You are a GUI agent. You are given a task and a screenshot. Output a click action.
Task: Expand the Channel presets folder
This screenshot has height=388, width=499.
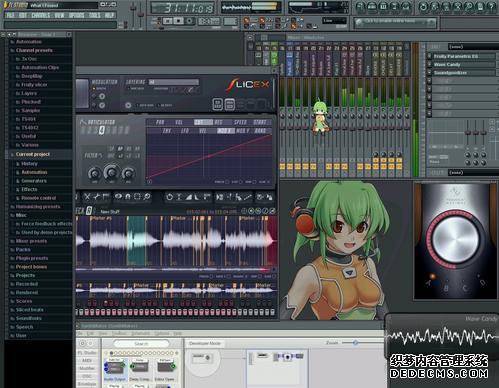(x=34, y=50)
